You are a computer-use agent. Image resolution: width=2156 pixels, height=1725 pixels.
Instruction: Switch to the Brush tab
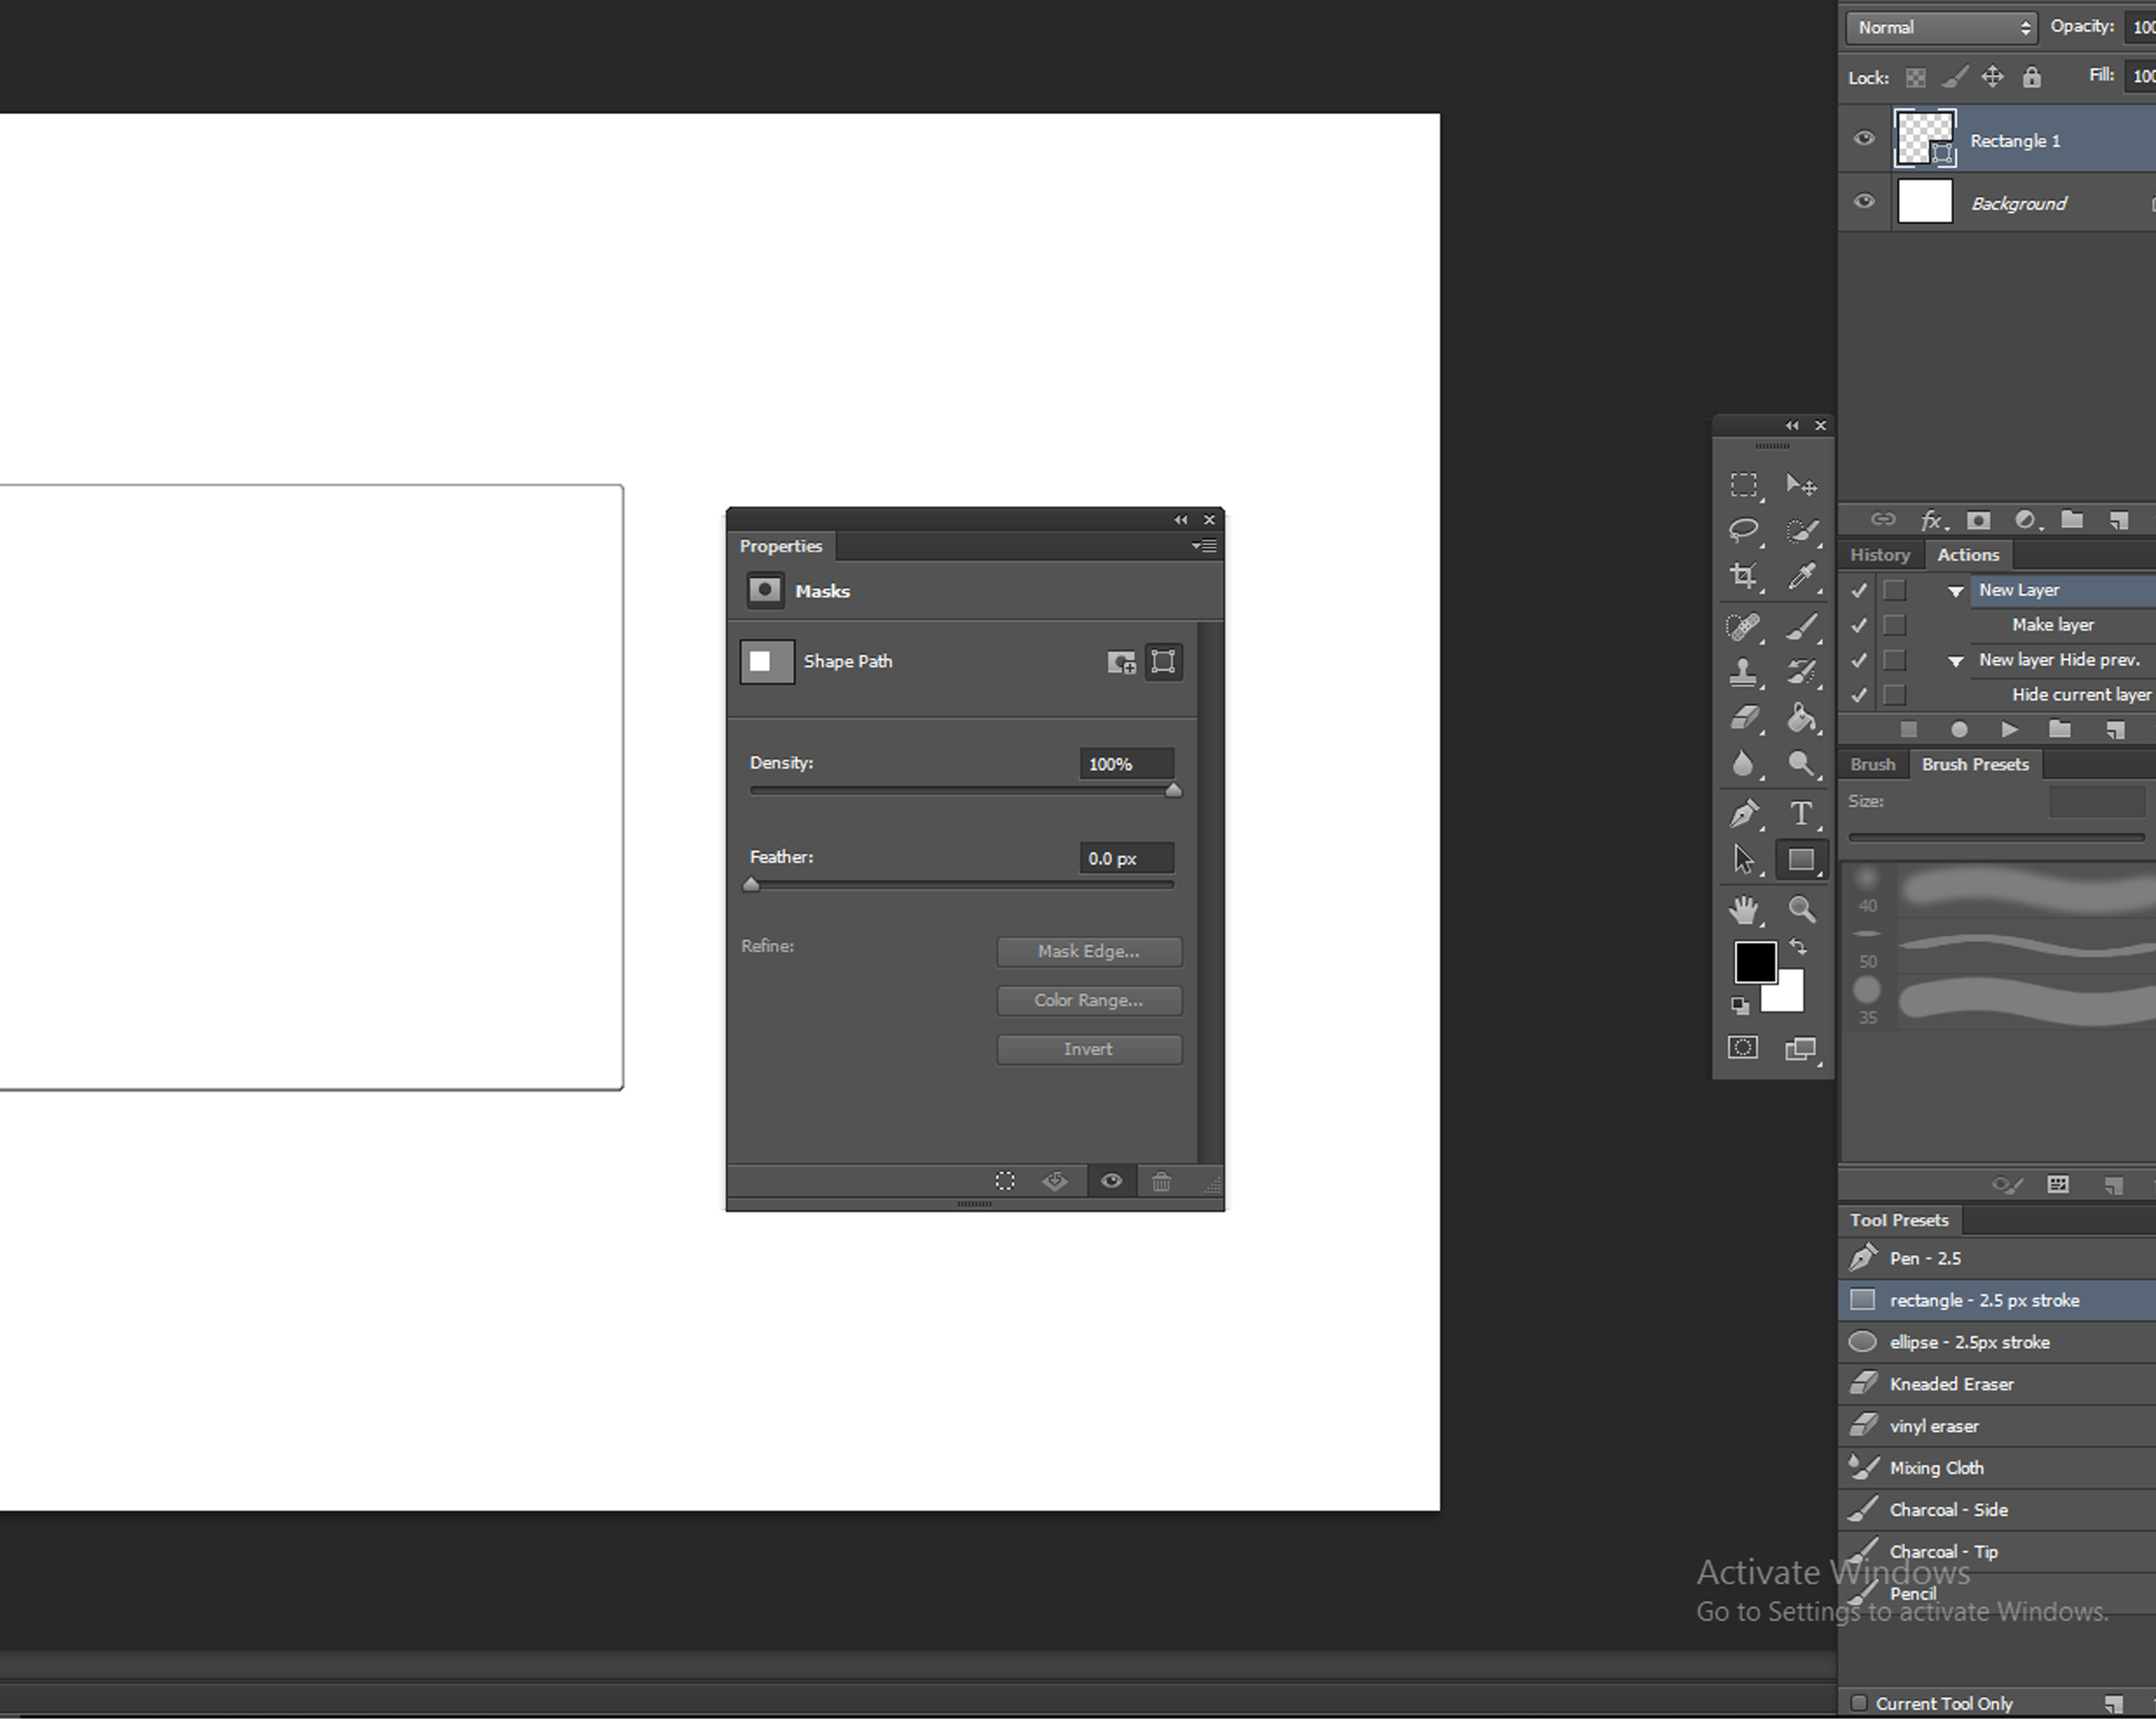pos(1872,765)
